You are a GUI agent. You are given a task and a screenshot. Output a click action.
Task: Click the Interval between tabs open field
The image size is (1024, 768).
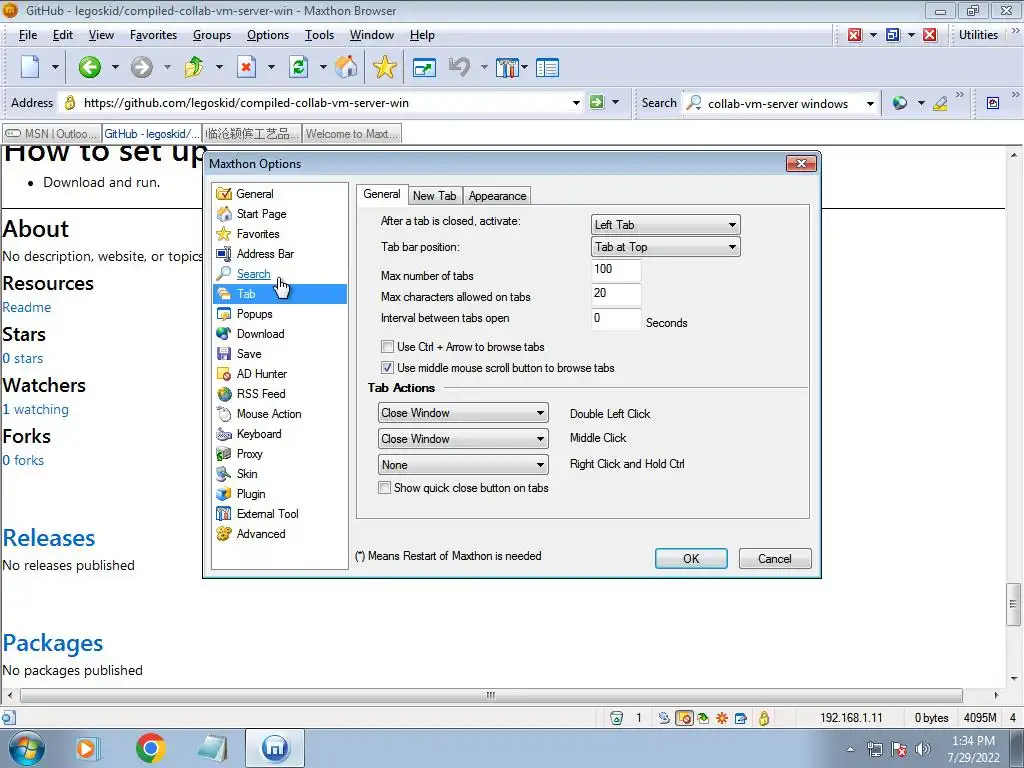616,319
